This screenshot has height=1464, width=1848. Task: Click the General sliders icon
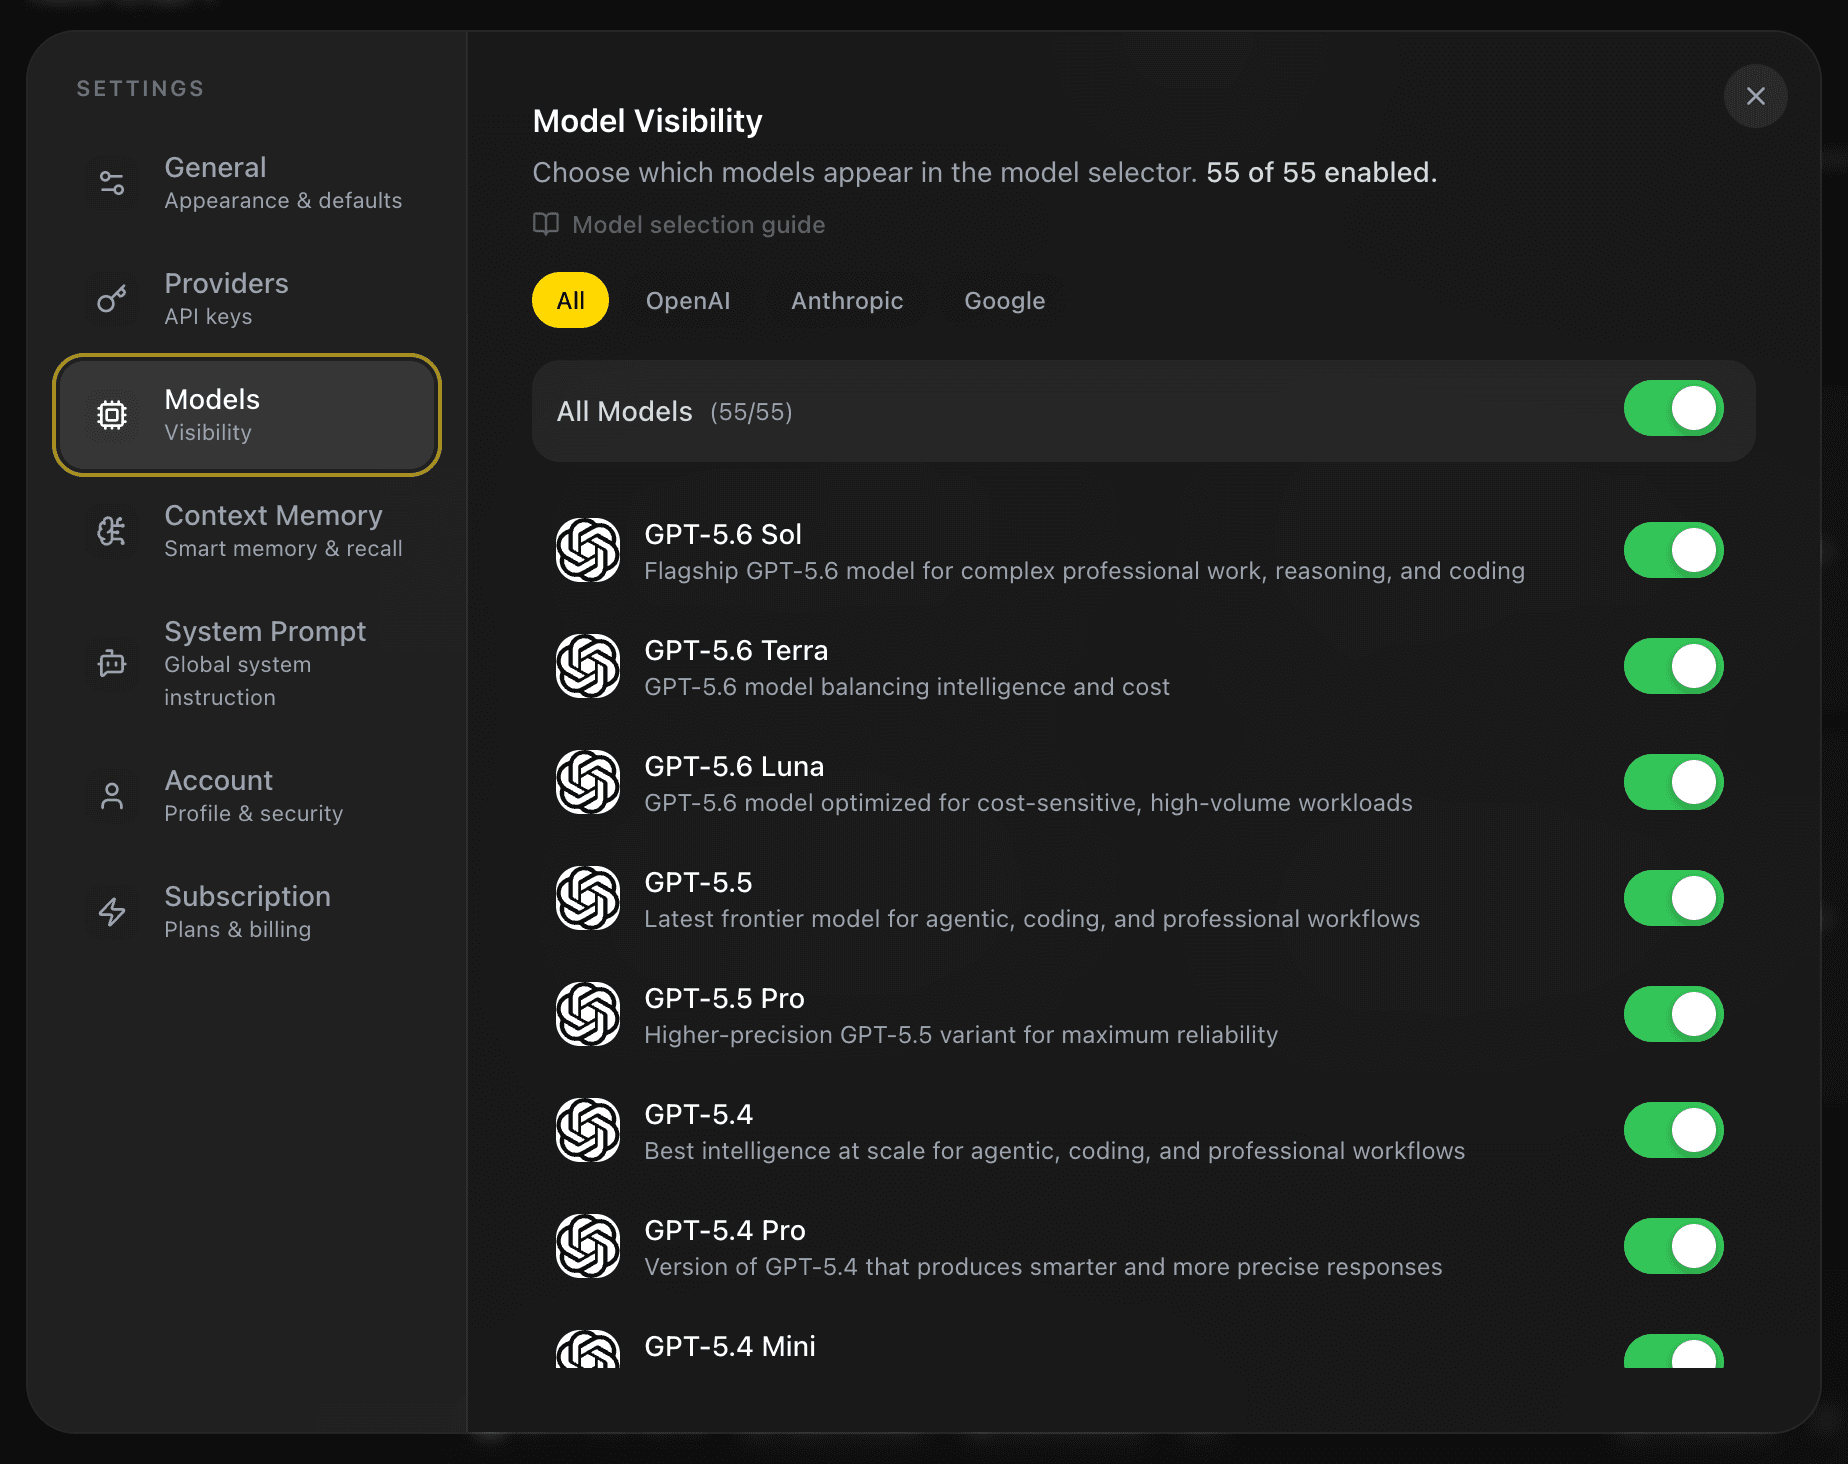tap(112, 183)
